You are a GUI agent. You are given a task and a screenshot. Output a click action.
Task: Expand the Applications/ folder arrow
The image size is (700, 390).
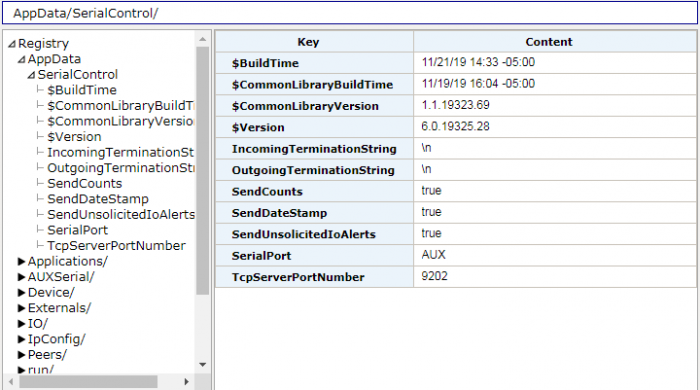pos(21,261)
